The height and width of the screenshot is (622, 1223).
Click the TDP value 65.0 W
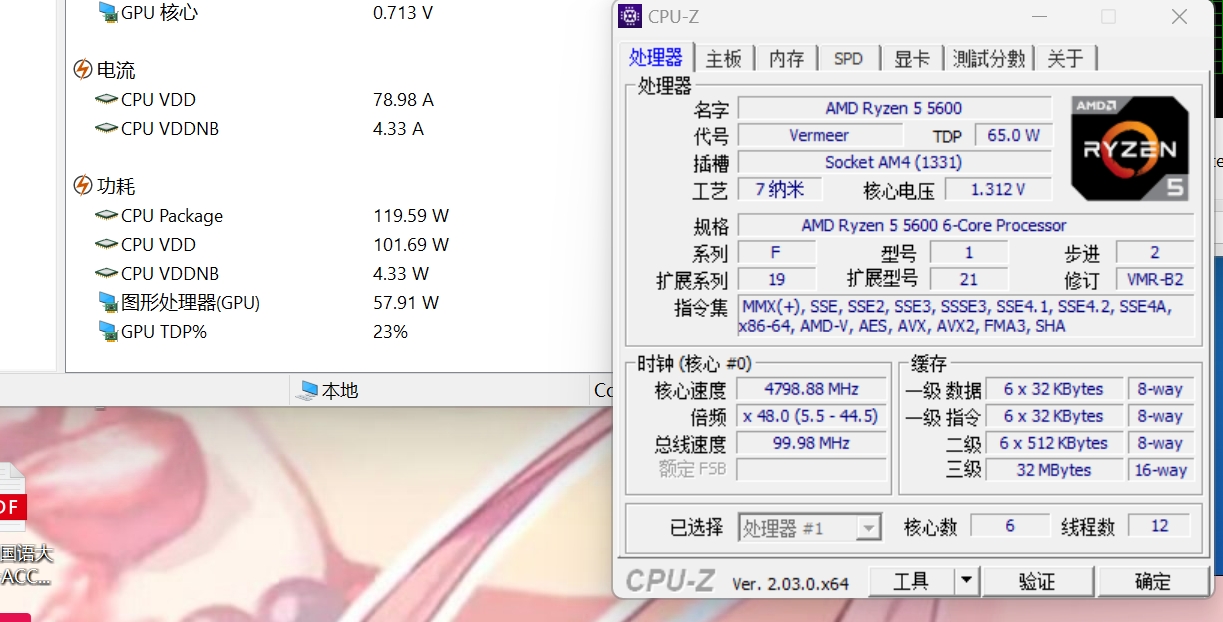pyautogui.click(x=1013, y=135)
